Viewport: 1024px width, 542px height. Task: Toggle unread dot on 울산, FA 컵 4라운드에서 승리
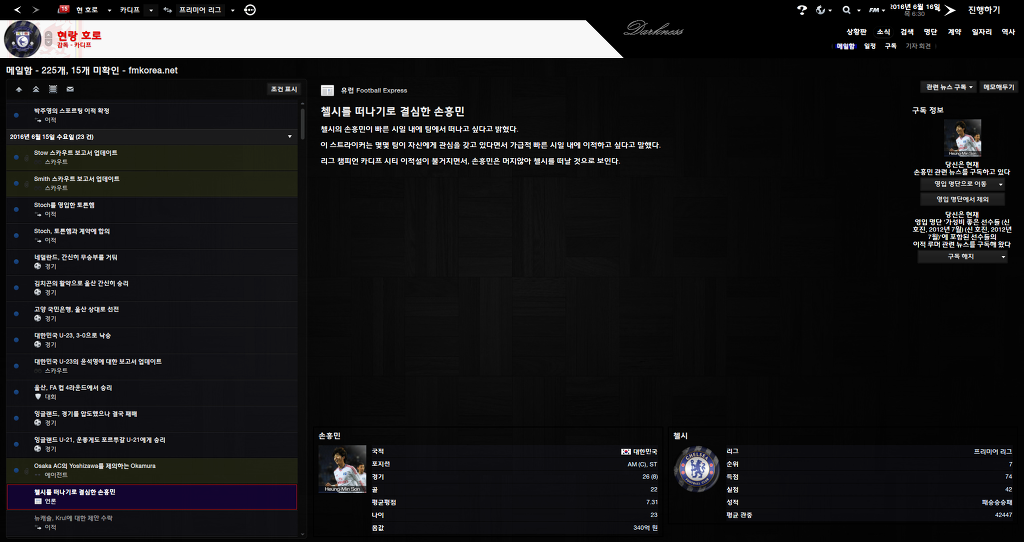click(16, 392)
